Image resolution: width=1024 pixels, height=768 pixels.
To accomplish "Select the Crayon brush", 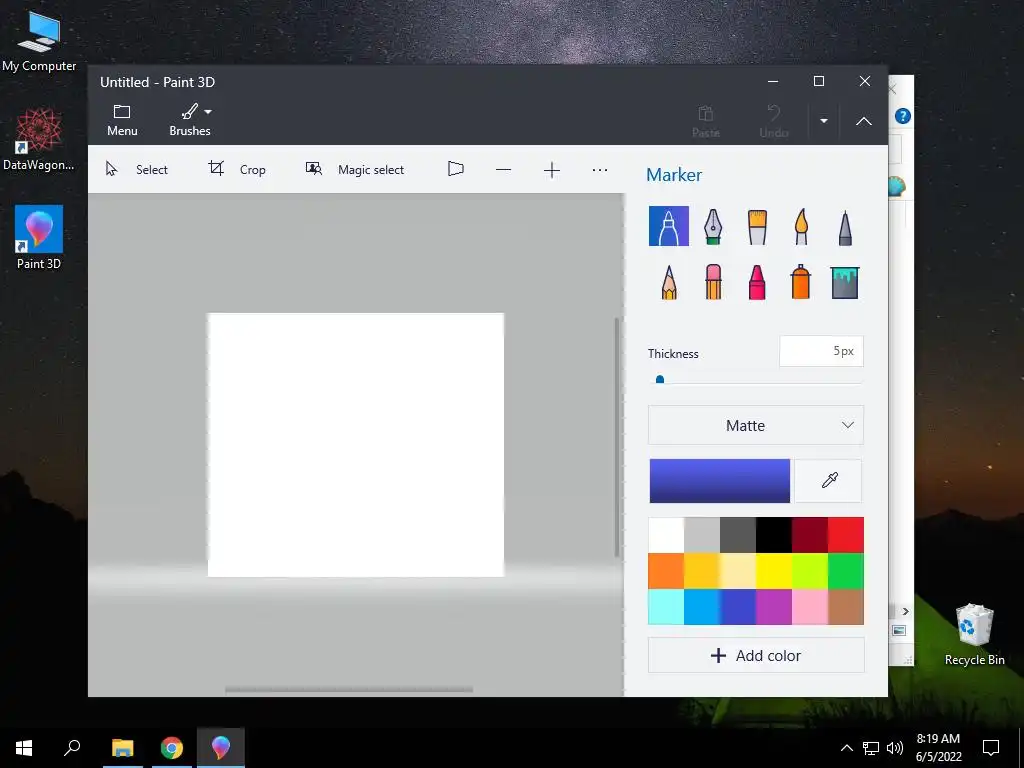I will tap(757, 282).
